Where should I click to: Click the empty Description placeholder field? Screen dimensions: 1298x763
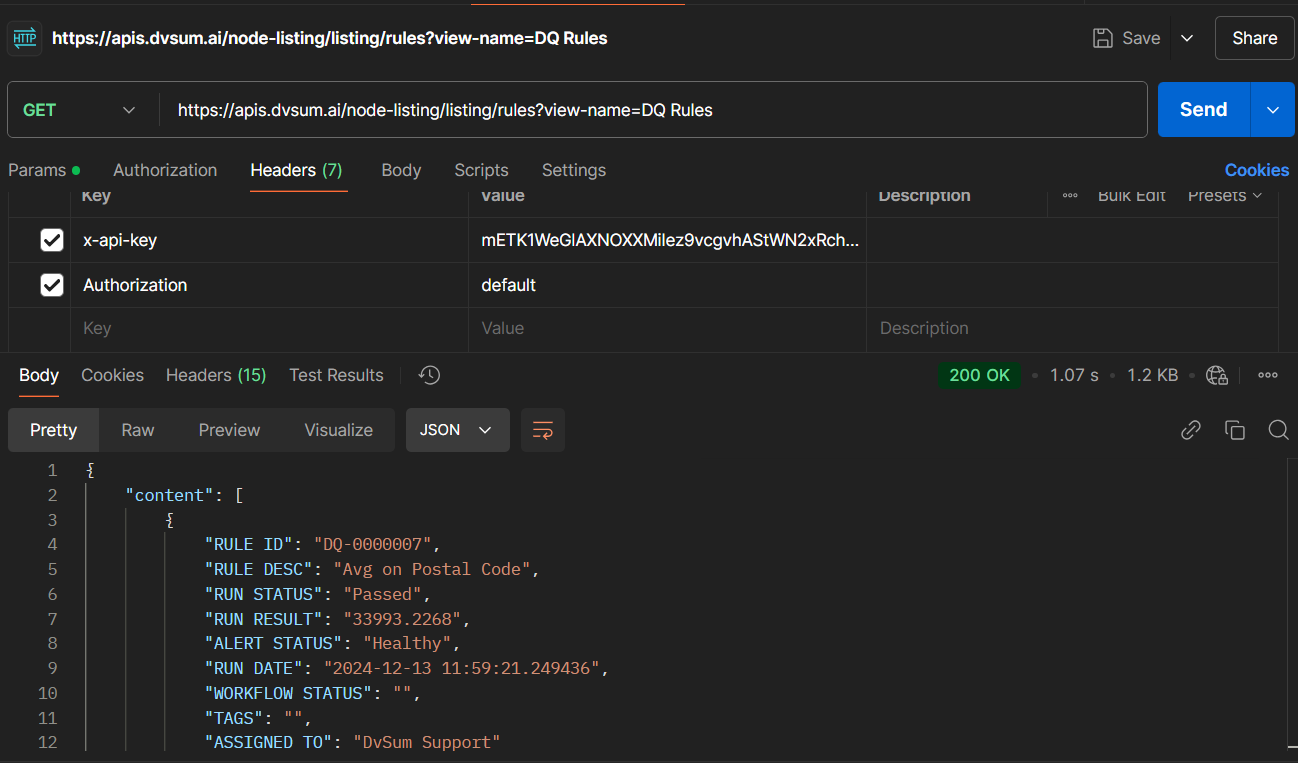coord(1072,328)
